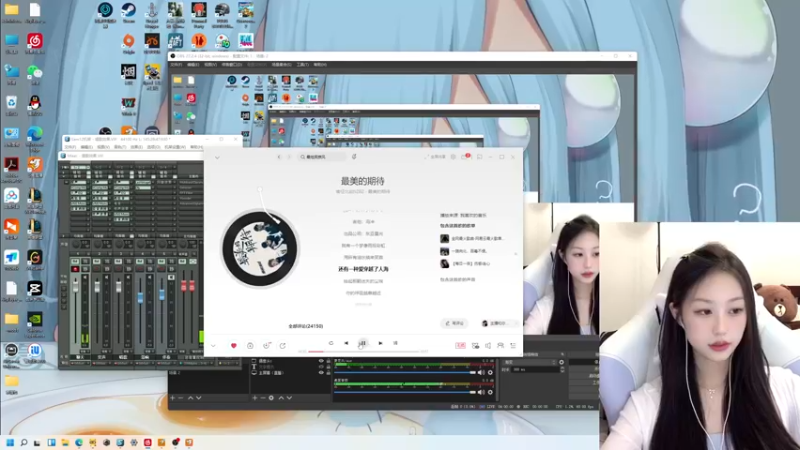This screenshot has width=800, height=450.
Task: Open OBS source properties gear
Action: (271, 398)
